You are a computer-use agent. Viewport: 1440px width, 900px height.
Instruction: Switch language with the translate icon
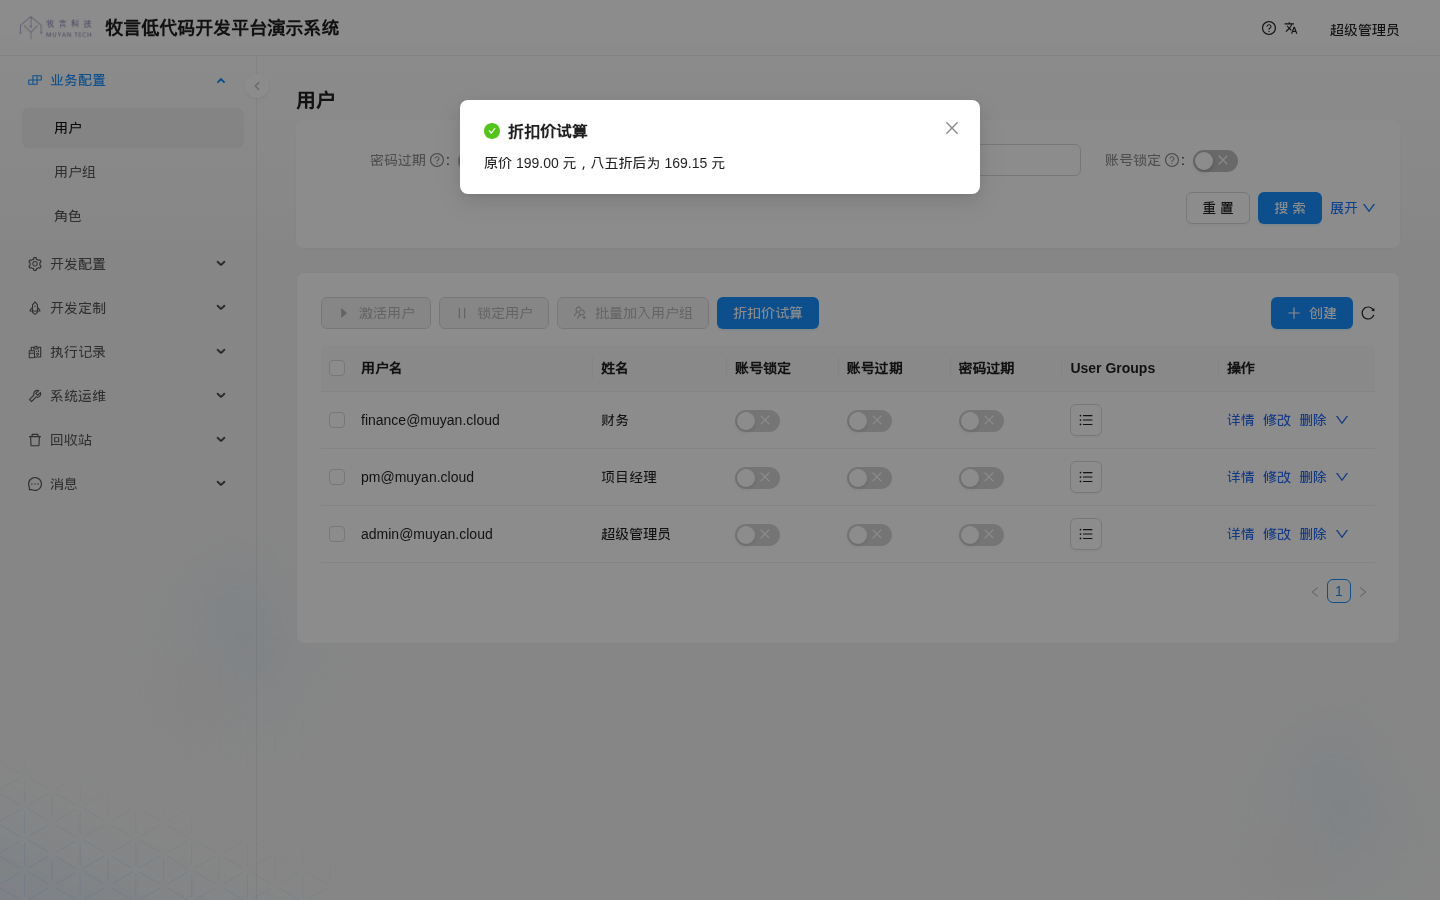(x=1291, y=28)
